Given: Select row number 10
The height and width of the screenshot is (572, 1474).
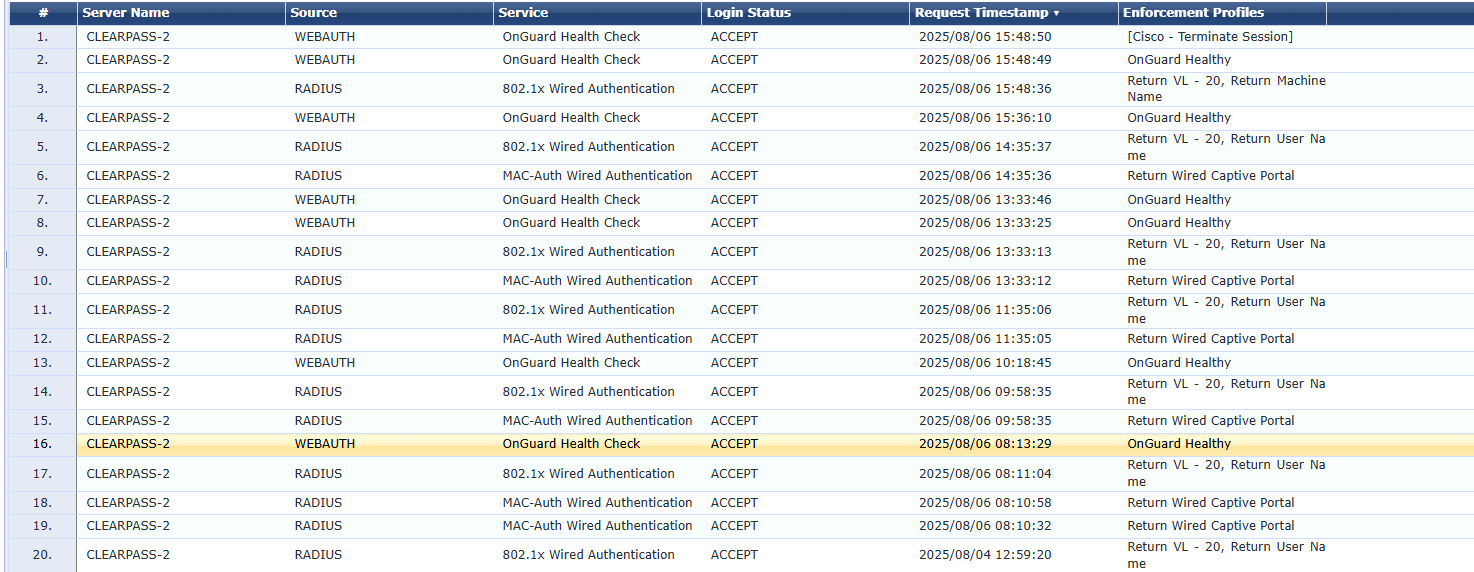Looking at the screenshot, I should pos(42,281).
